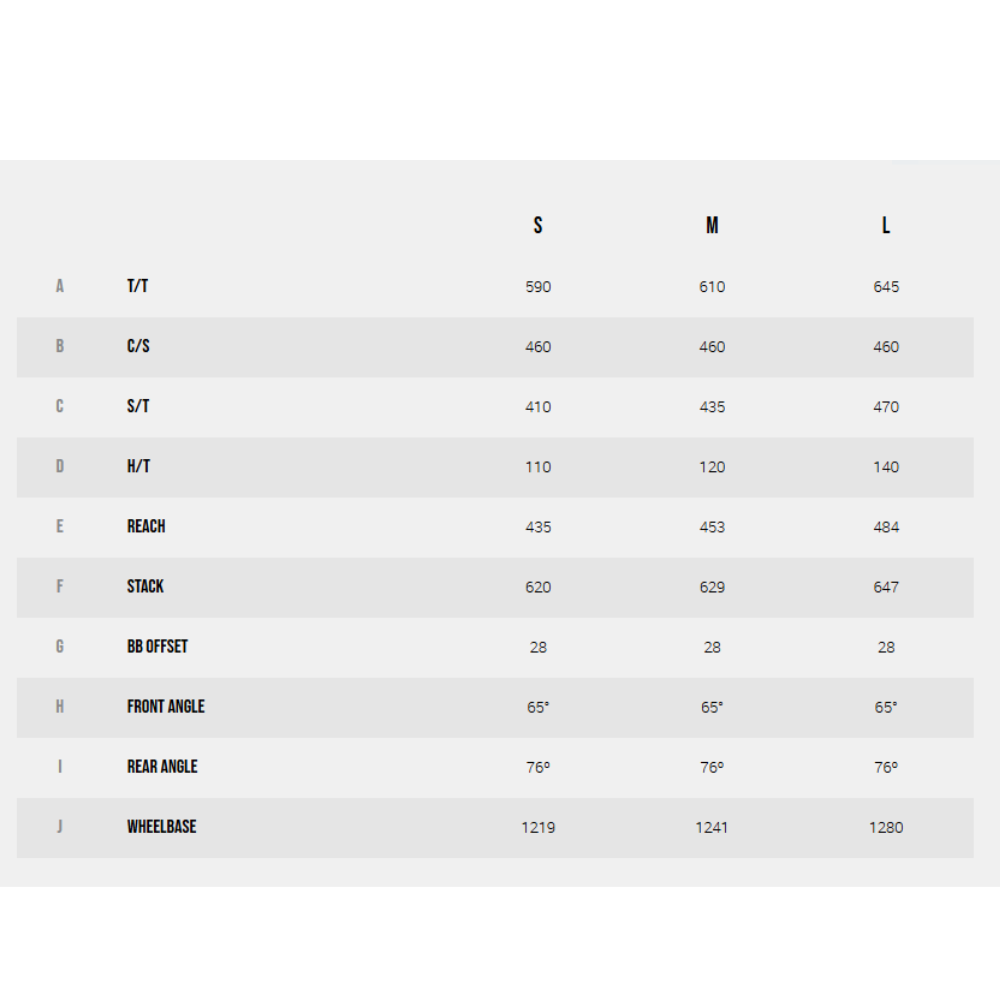The width and height of the screenshot is (1000, 1000).
Task: Click the letter A row marker
Action: 60,286
